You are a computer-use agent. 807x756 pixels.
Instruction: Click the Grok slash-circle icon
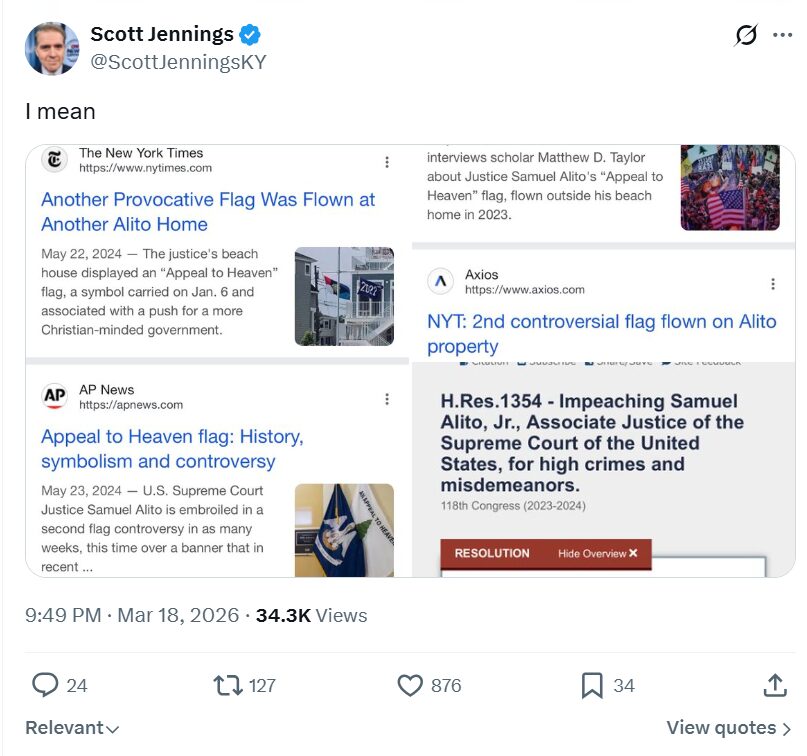pyautogui.click(x=746, y=36)
